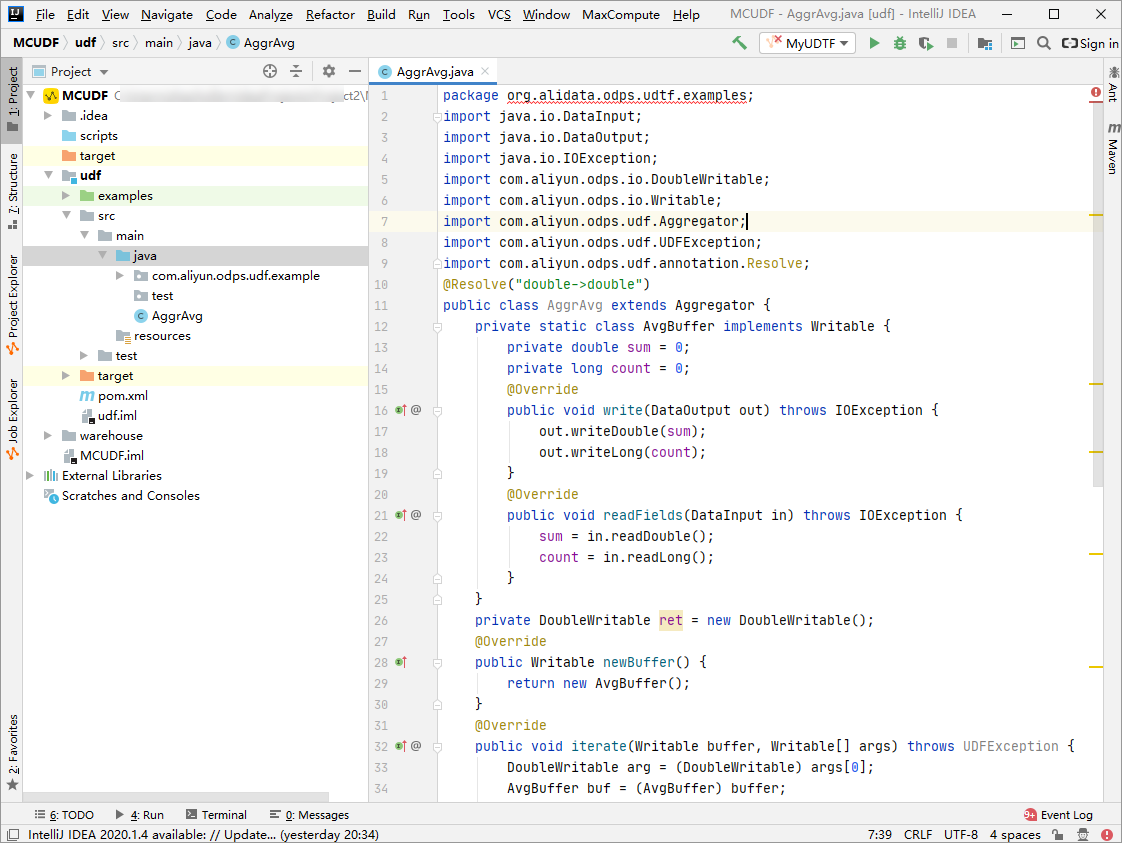Image resolution: width=1122 pixels, height=843 pixels.
Task: Expand the warehouse folder in tree
Action: 49,436
